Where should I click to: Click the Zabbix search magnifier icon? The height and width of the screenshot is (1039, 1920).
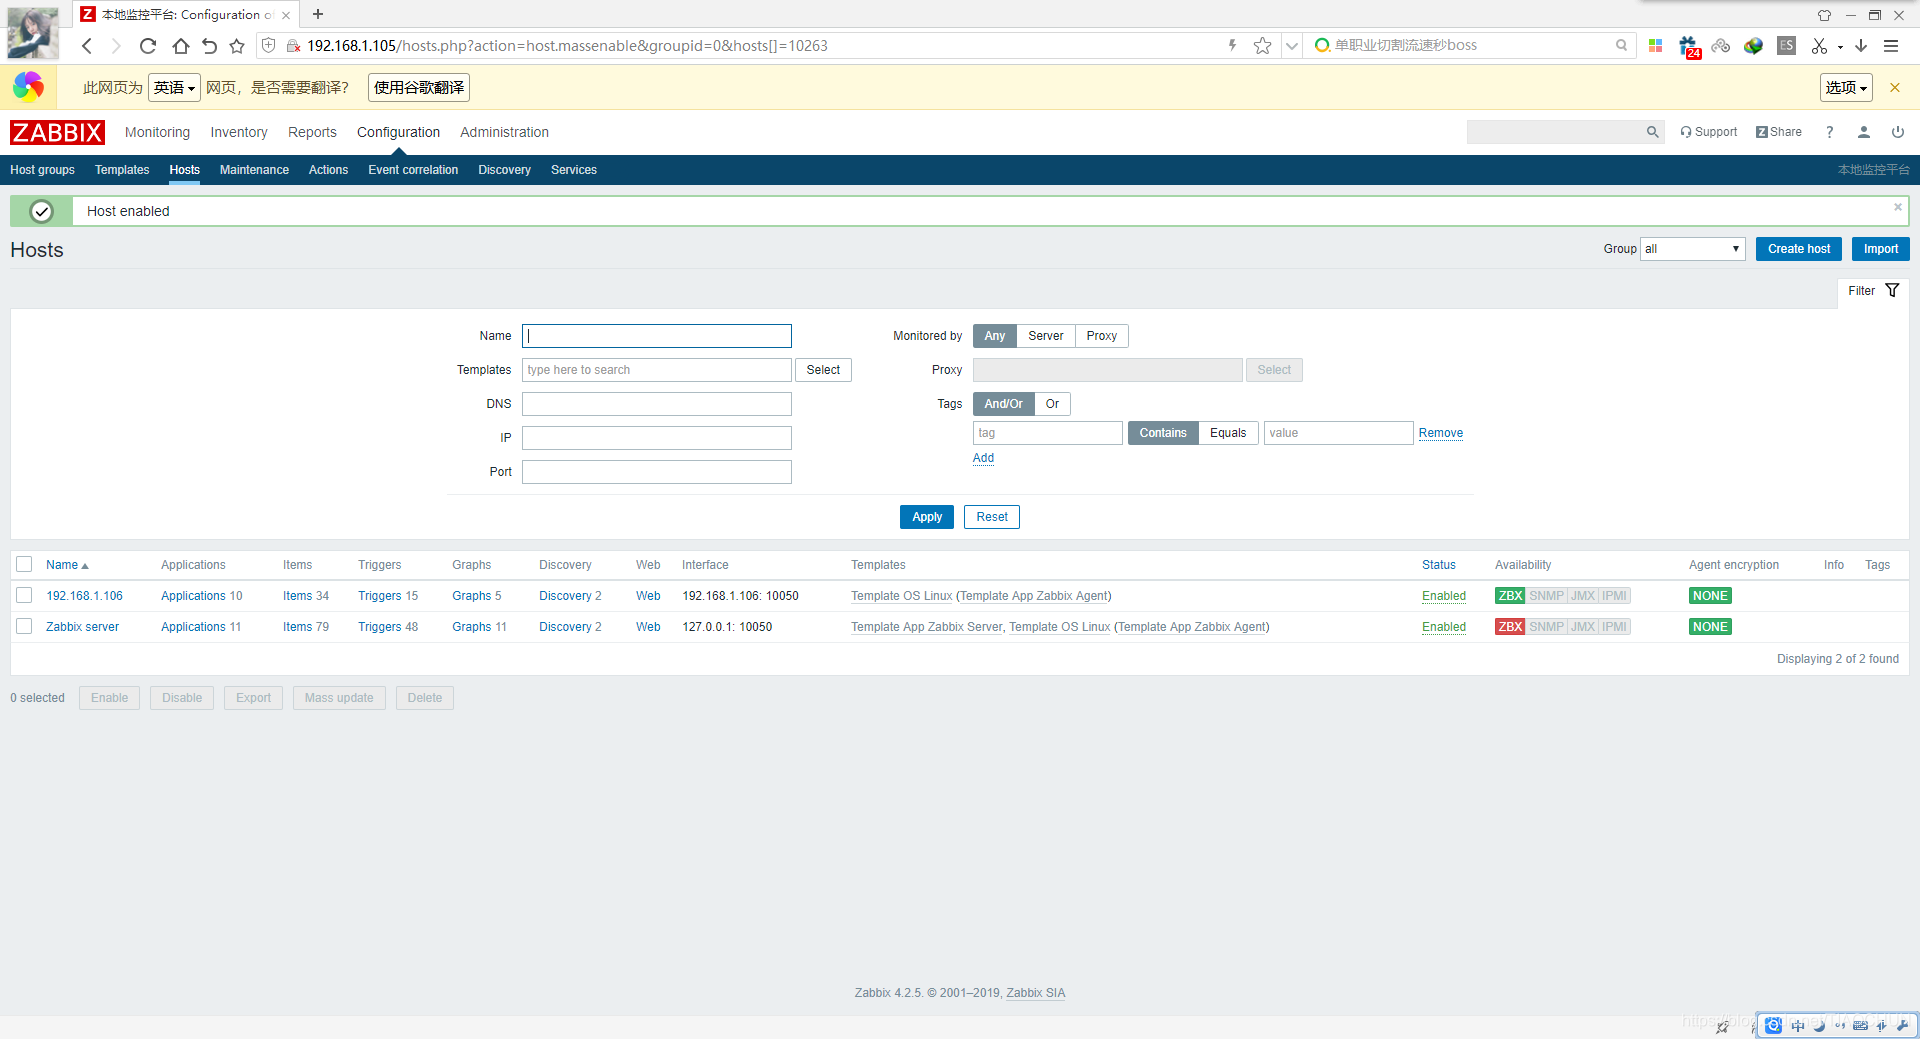point(1652,132)
